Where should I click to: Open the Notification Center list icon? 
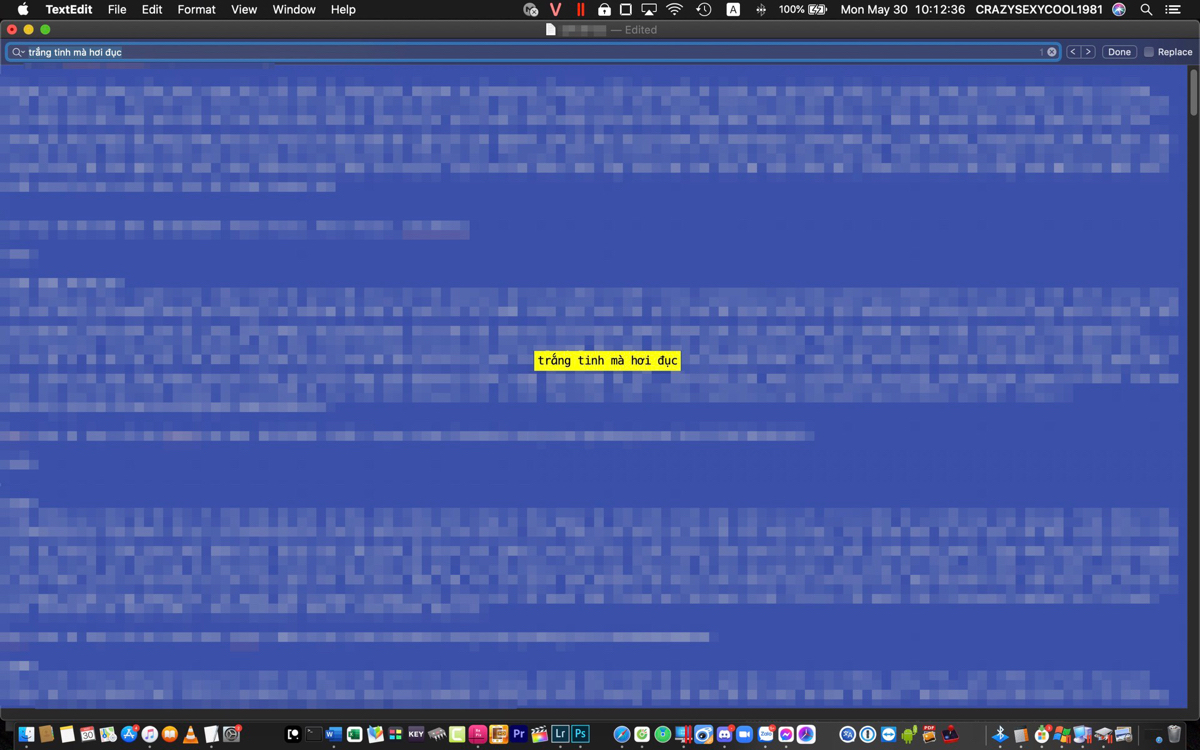[1173, 9]
